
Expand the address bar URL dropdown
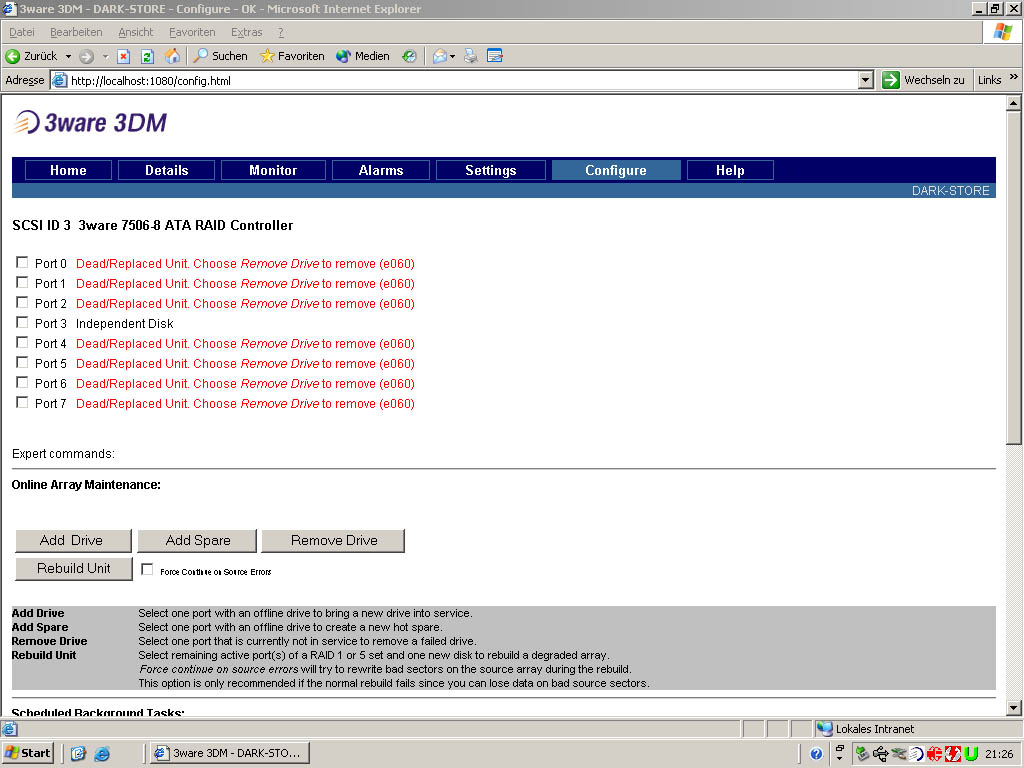click(x=866, y=80)
